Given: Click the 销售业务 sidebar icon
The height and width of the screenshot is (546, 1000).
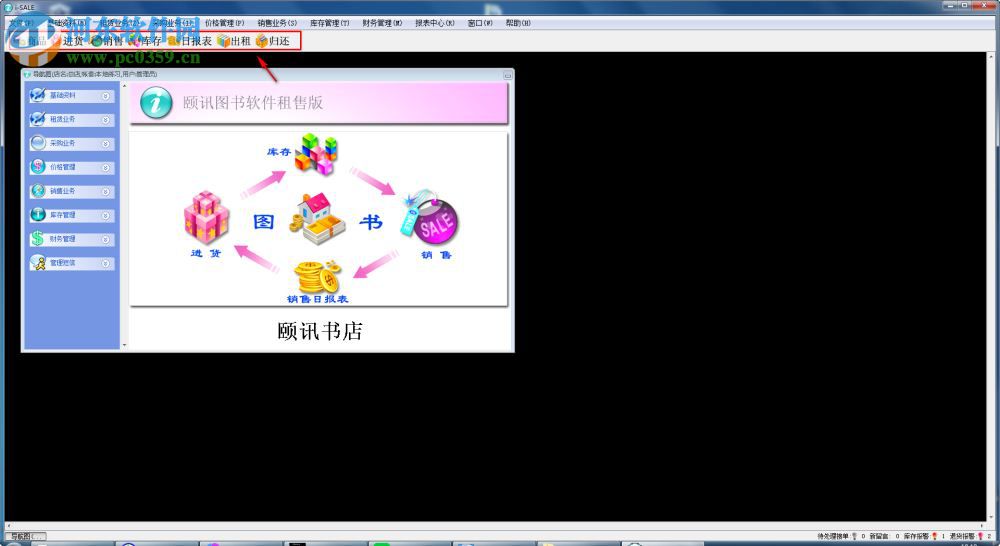Looking at the screenshot, I should pyautogui.click(x=38, y=191).
